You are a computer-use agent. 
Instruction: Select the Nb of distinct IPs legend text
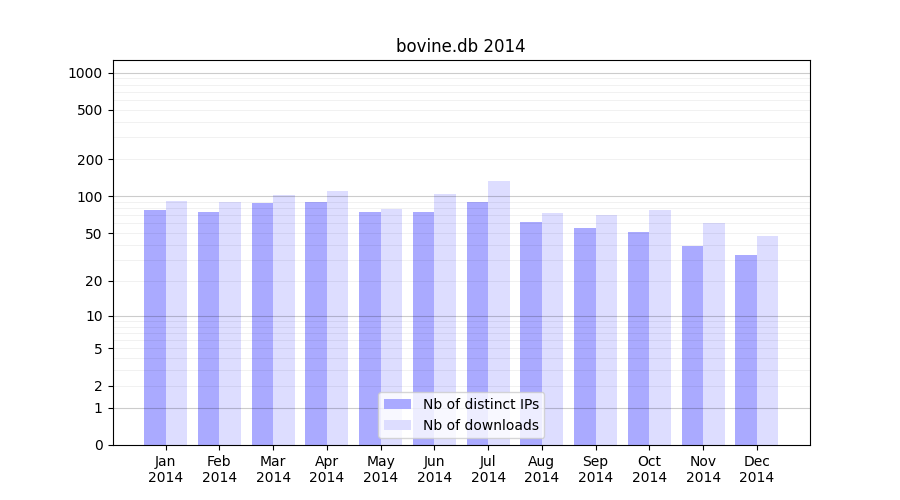tap(480, 404)
